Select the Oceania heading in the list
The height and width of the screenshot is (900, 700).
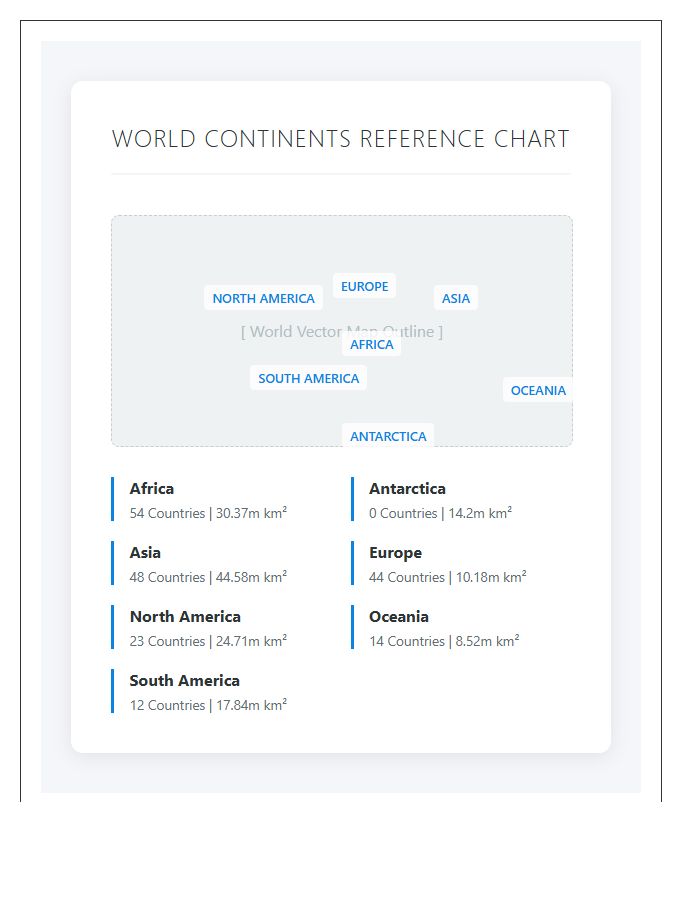[399, 616]
